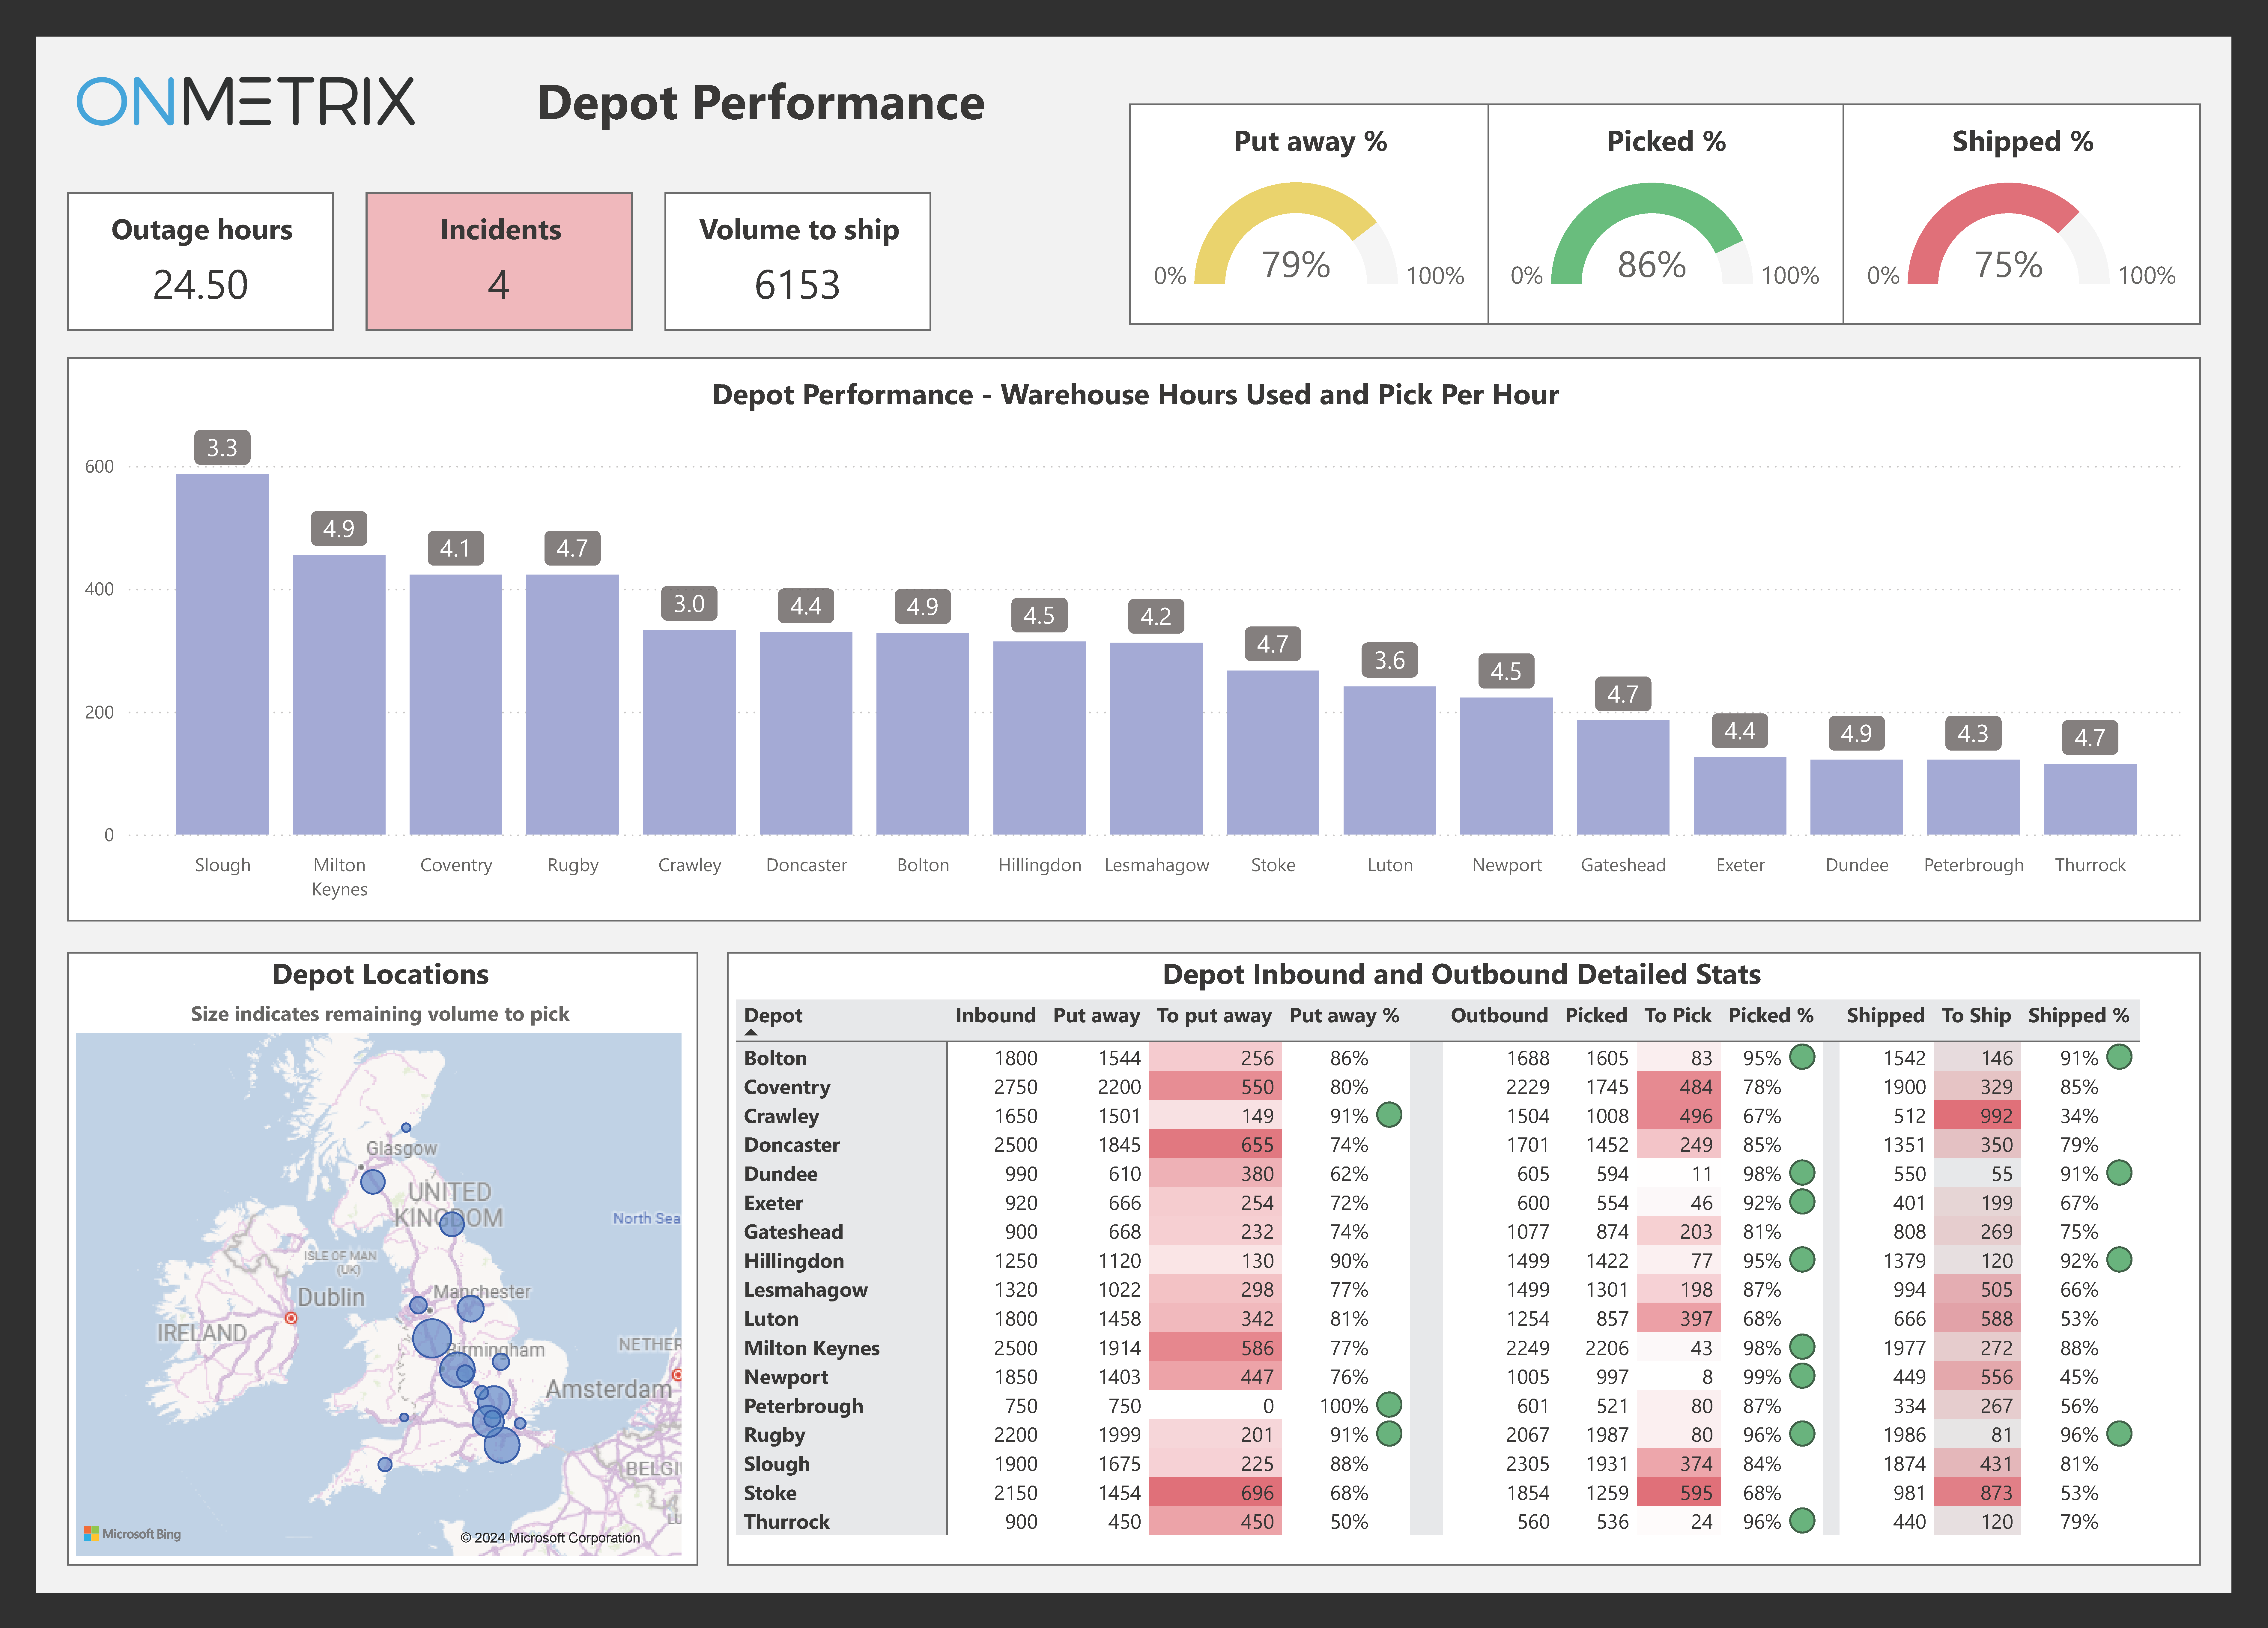Click green indicator on Rugby Shipped %
The image size is (2268, 1628).
(2119, 1434)
